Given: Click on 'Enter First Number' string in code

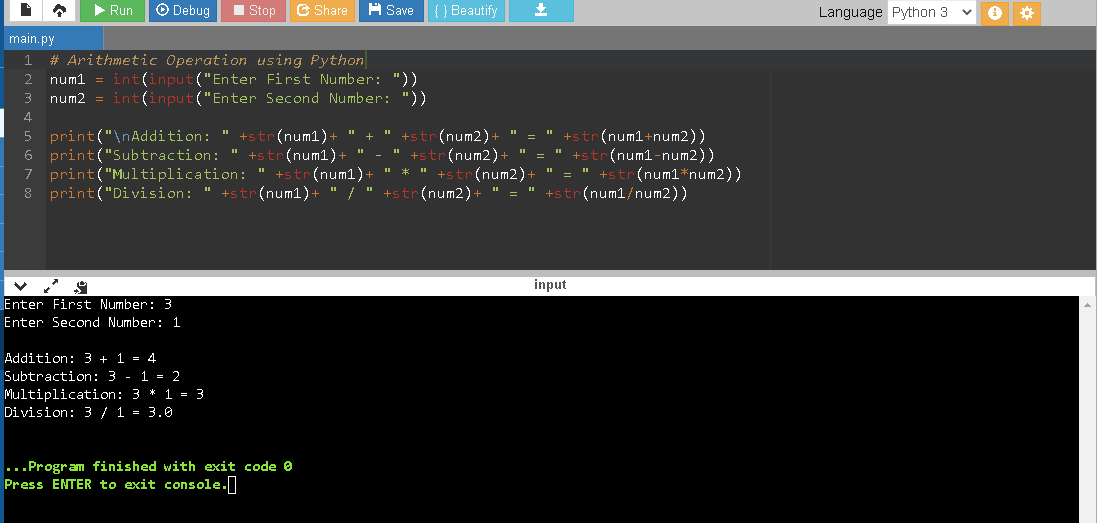Looking at the screenshot, I should tap(303, 79).
